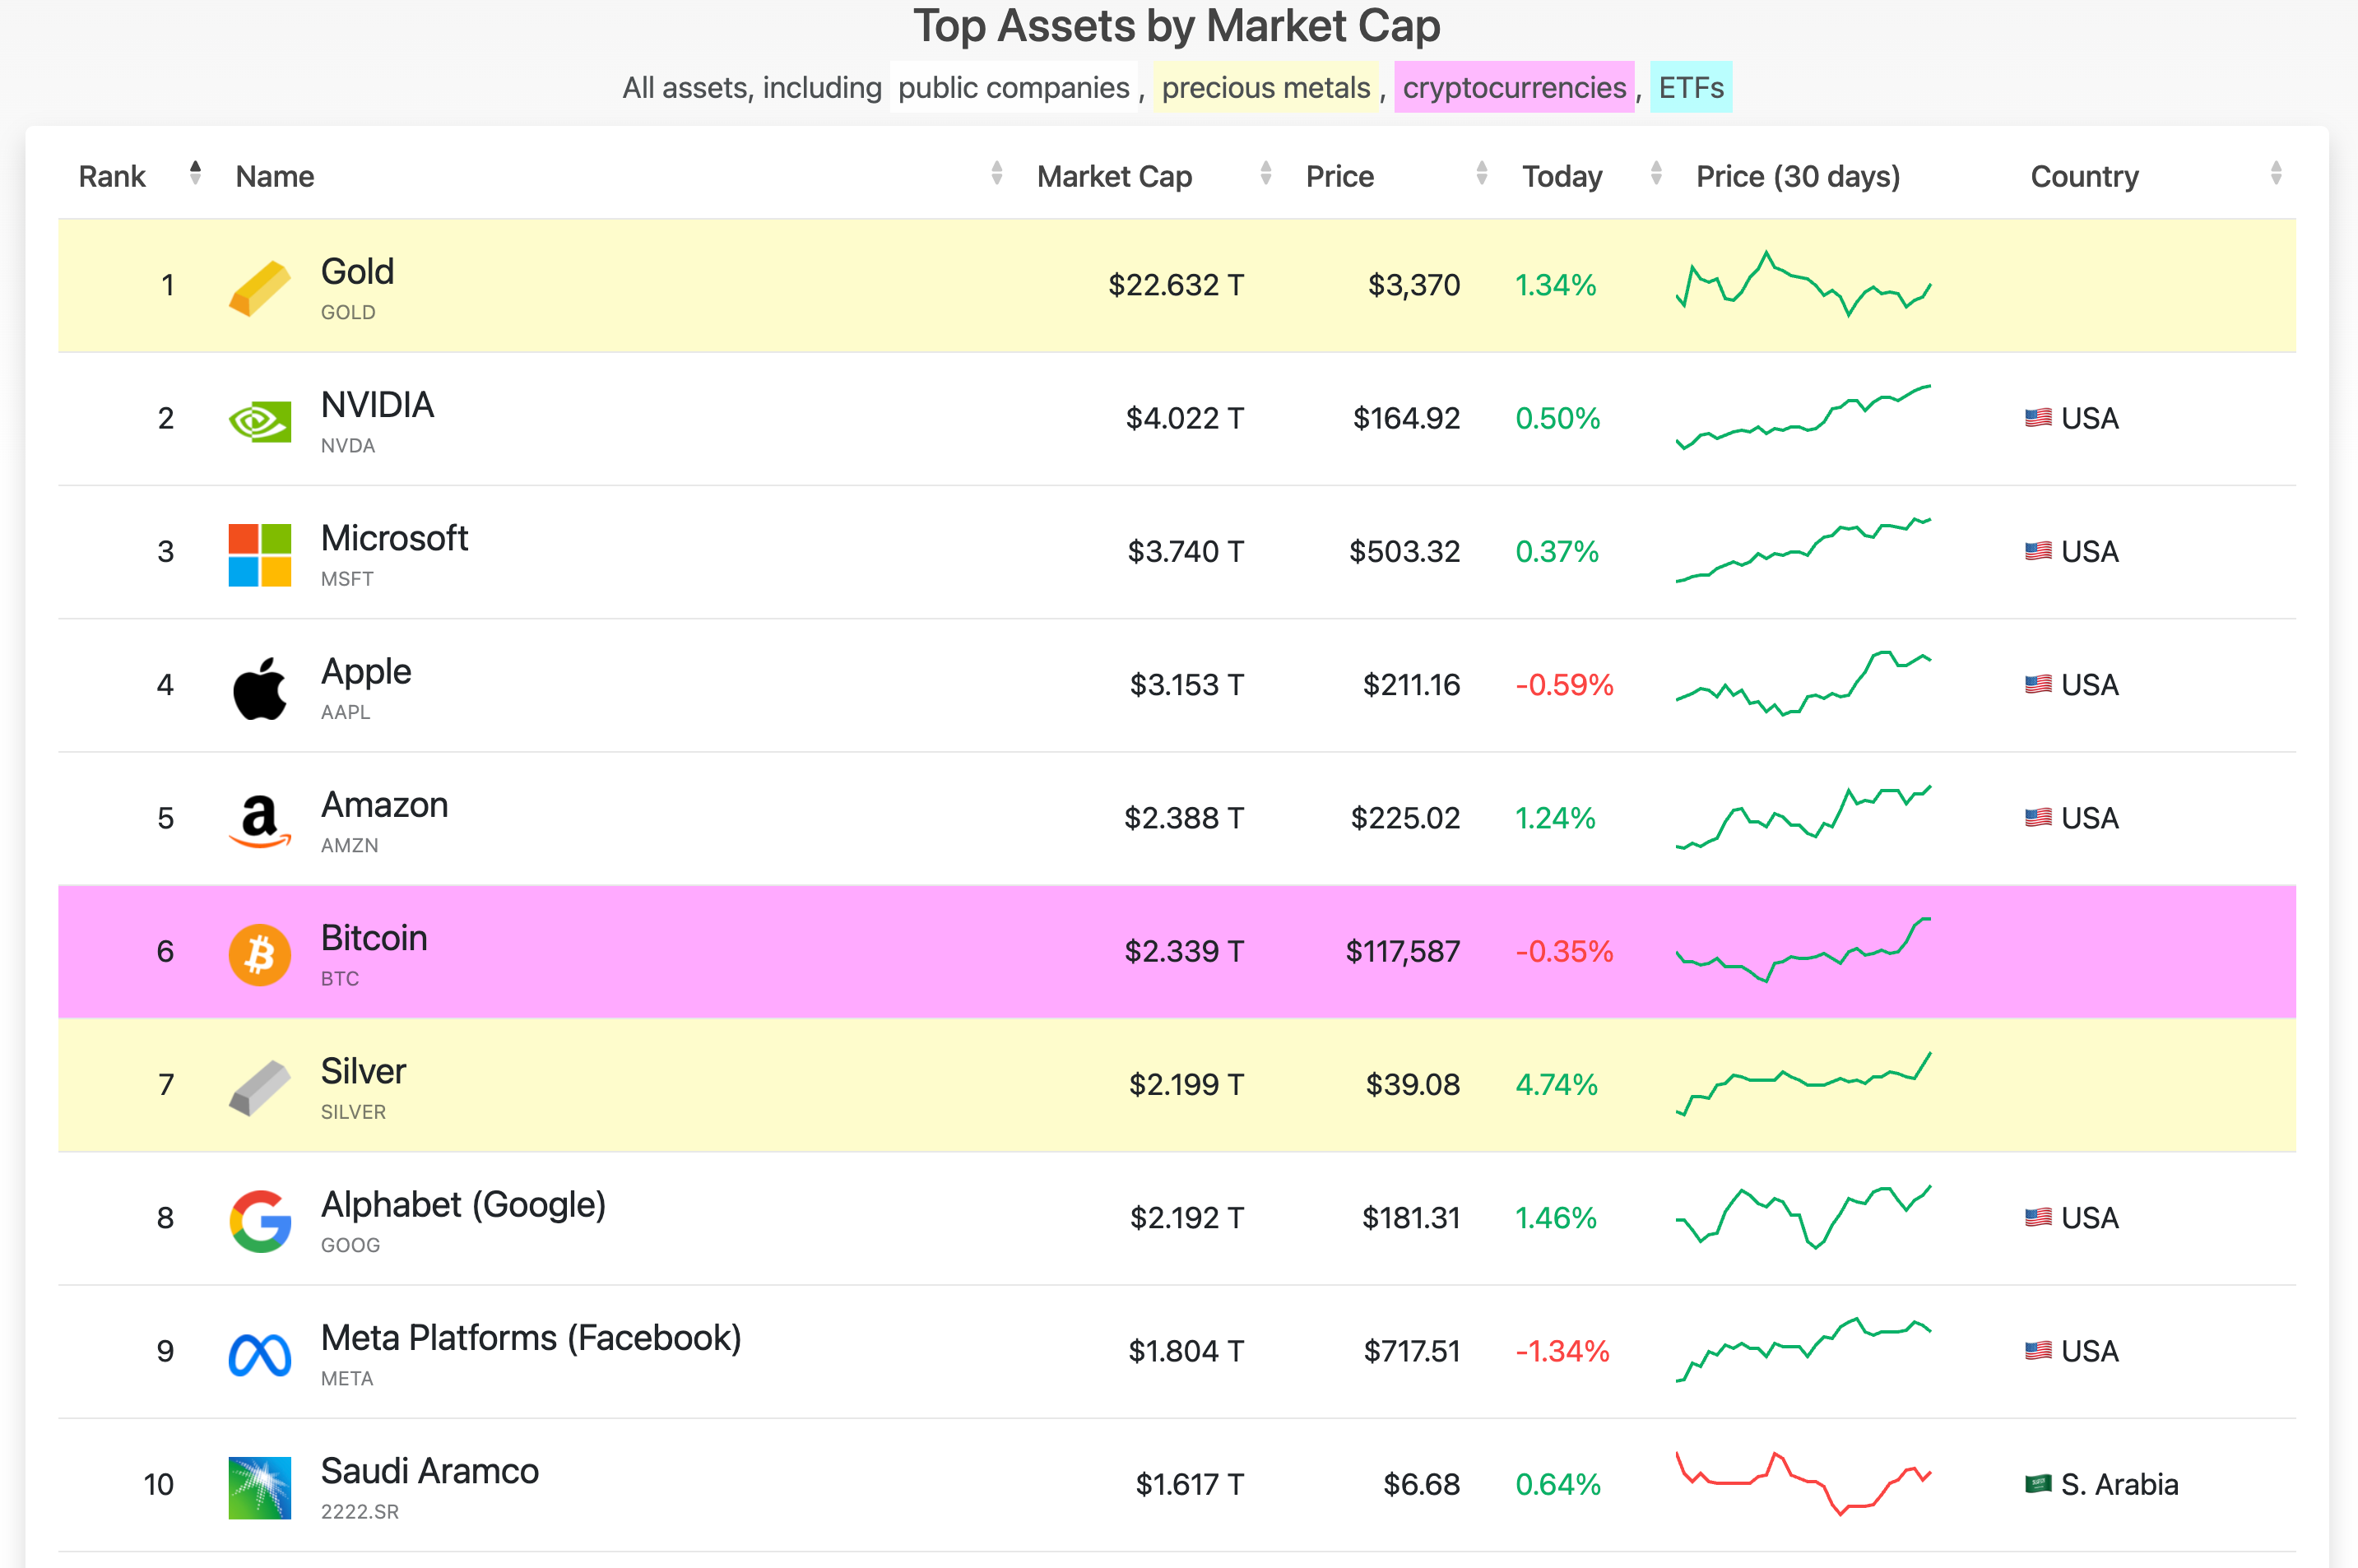View Silver 30-day price chart
This screenshot has height=1568, width=2358.
coord(1803,1084)
